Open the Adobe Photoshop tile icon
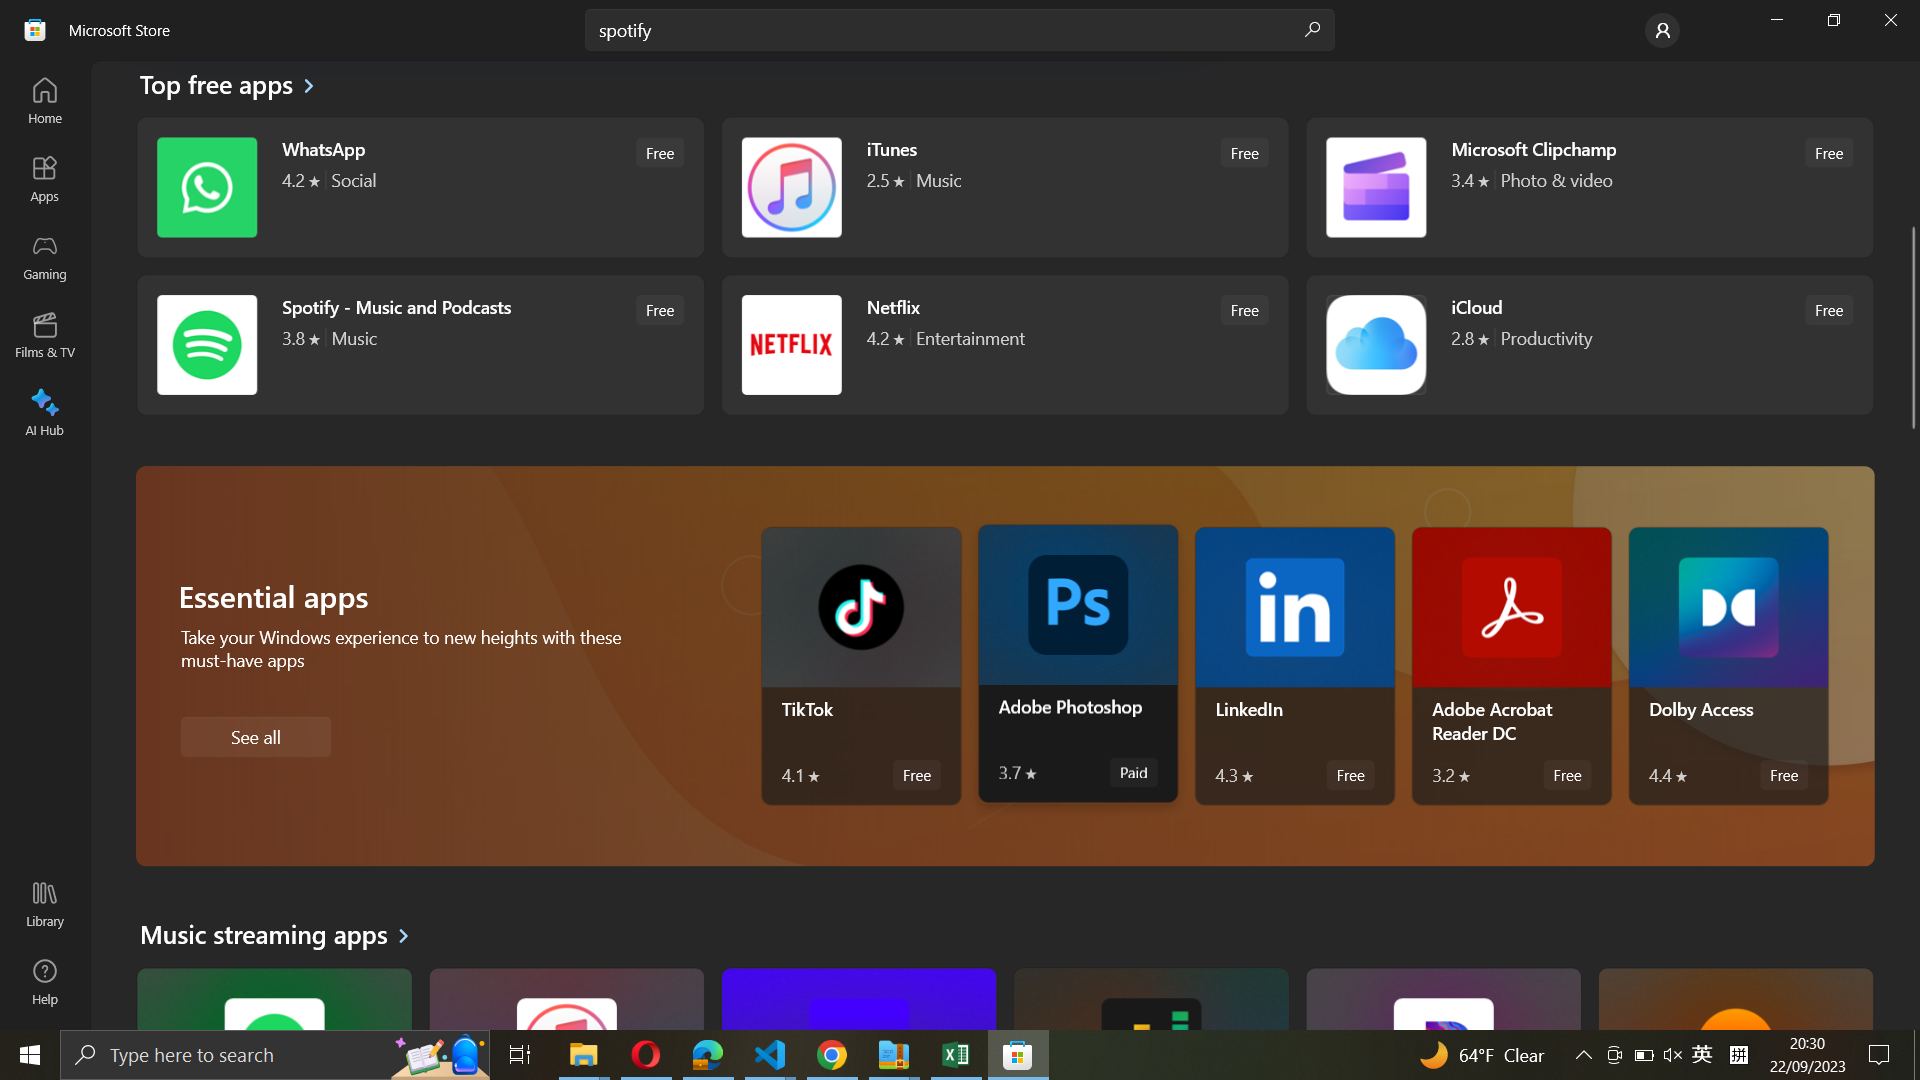 (x=1078, y=605)
